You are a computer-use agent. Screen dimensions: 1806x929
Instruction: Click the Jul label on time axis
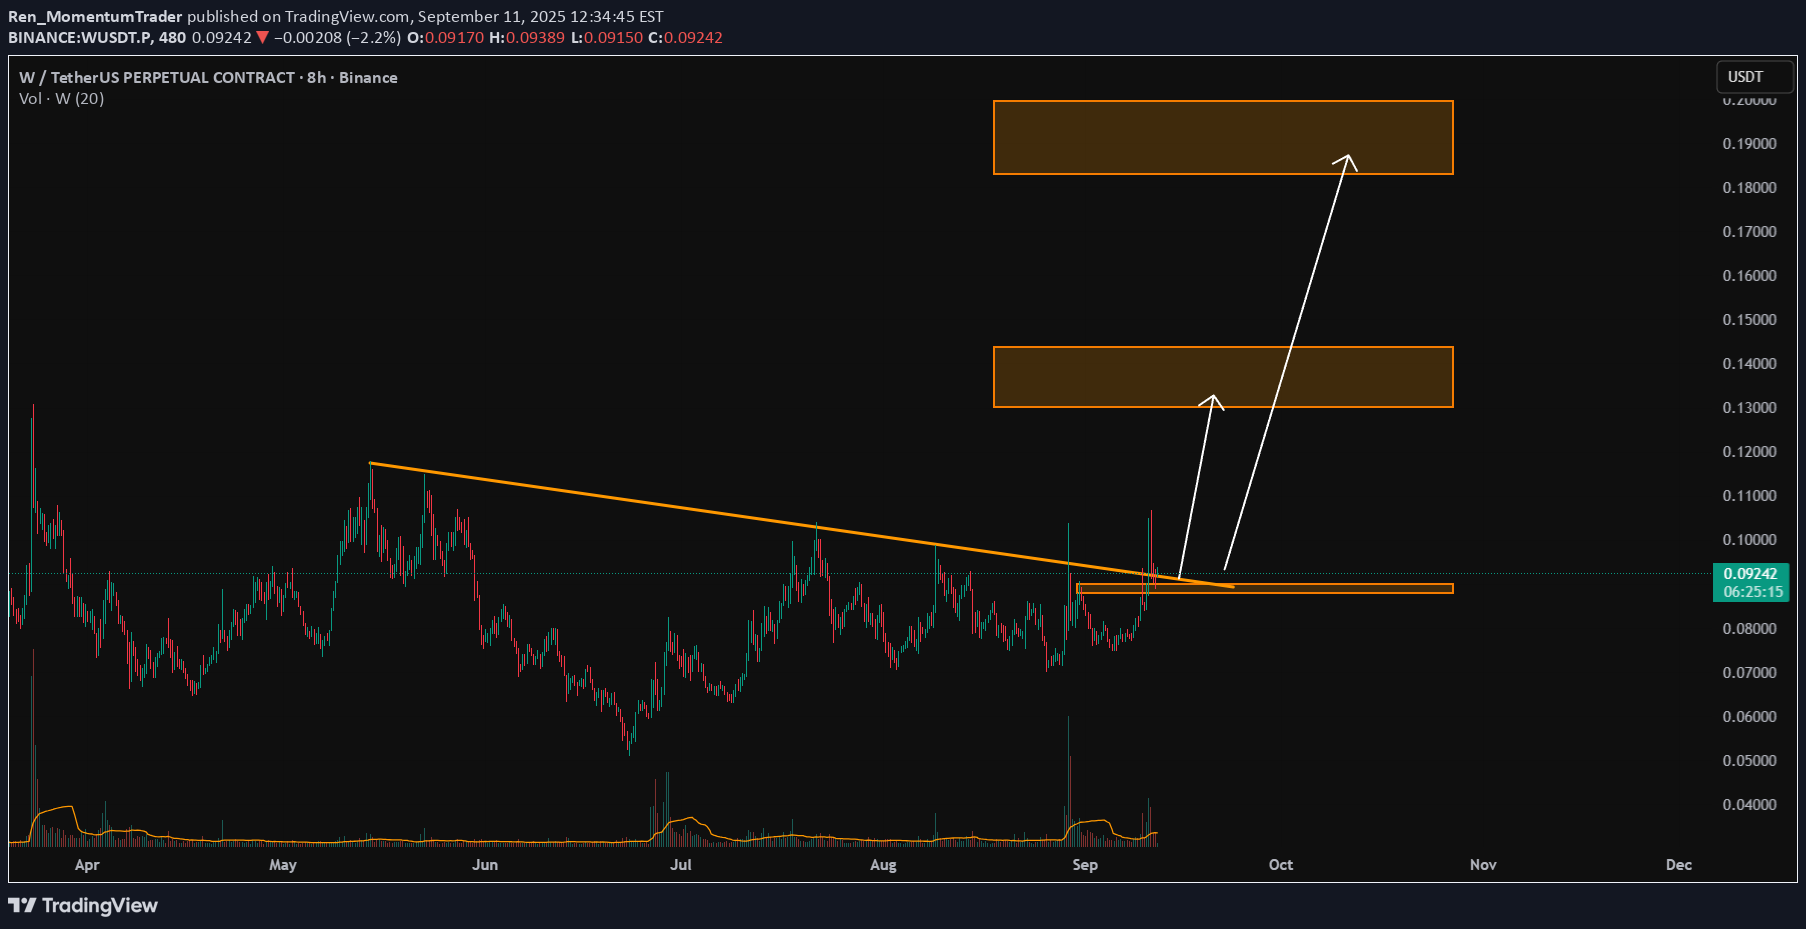[x=681, y=865]
